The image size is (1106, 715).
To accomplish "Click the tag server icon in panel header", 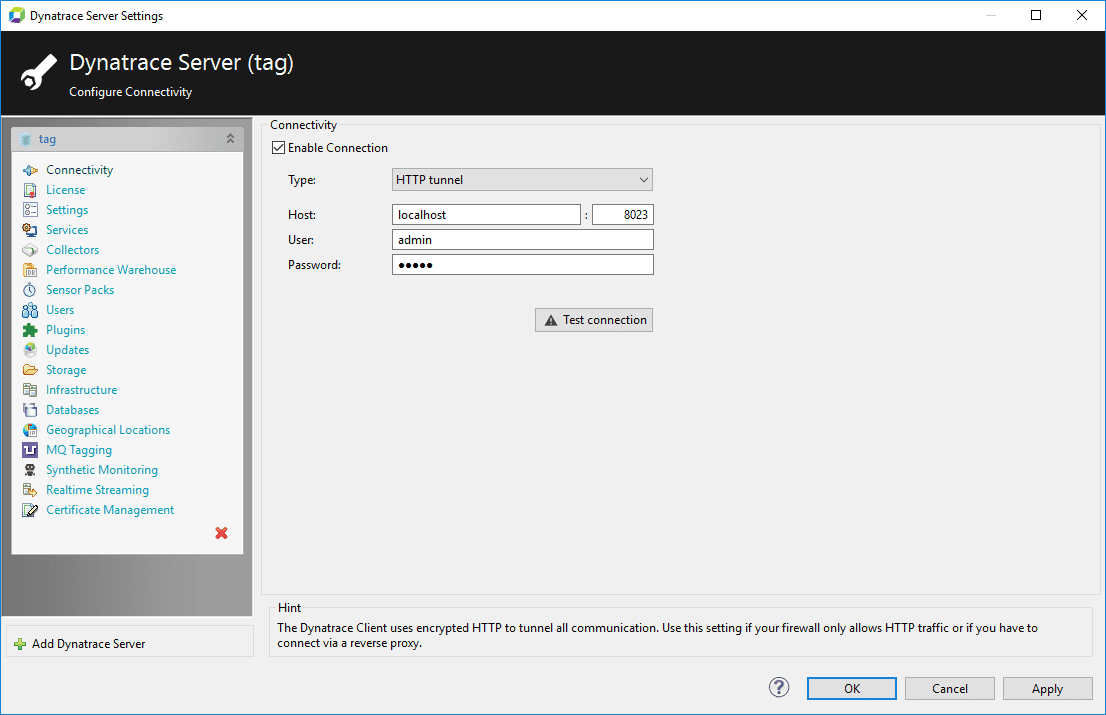I will 26,139.
